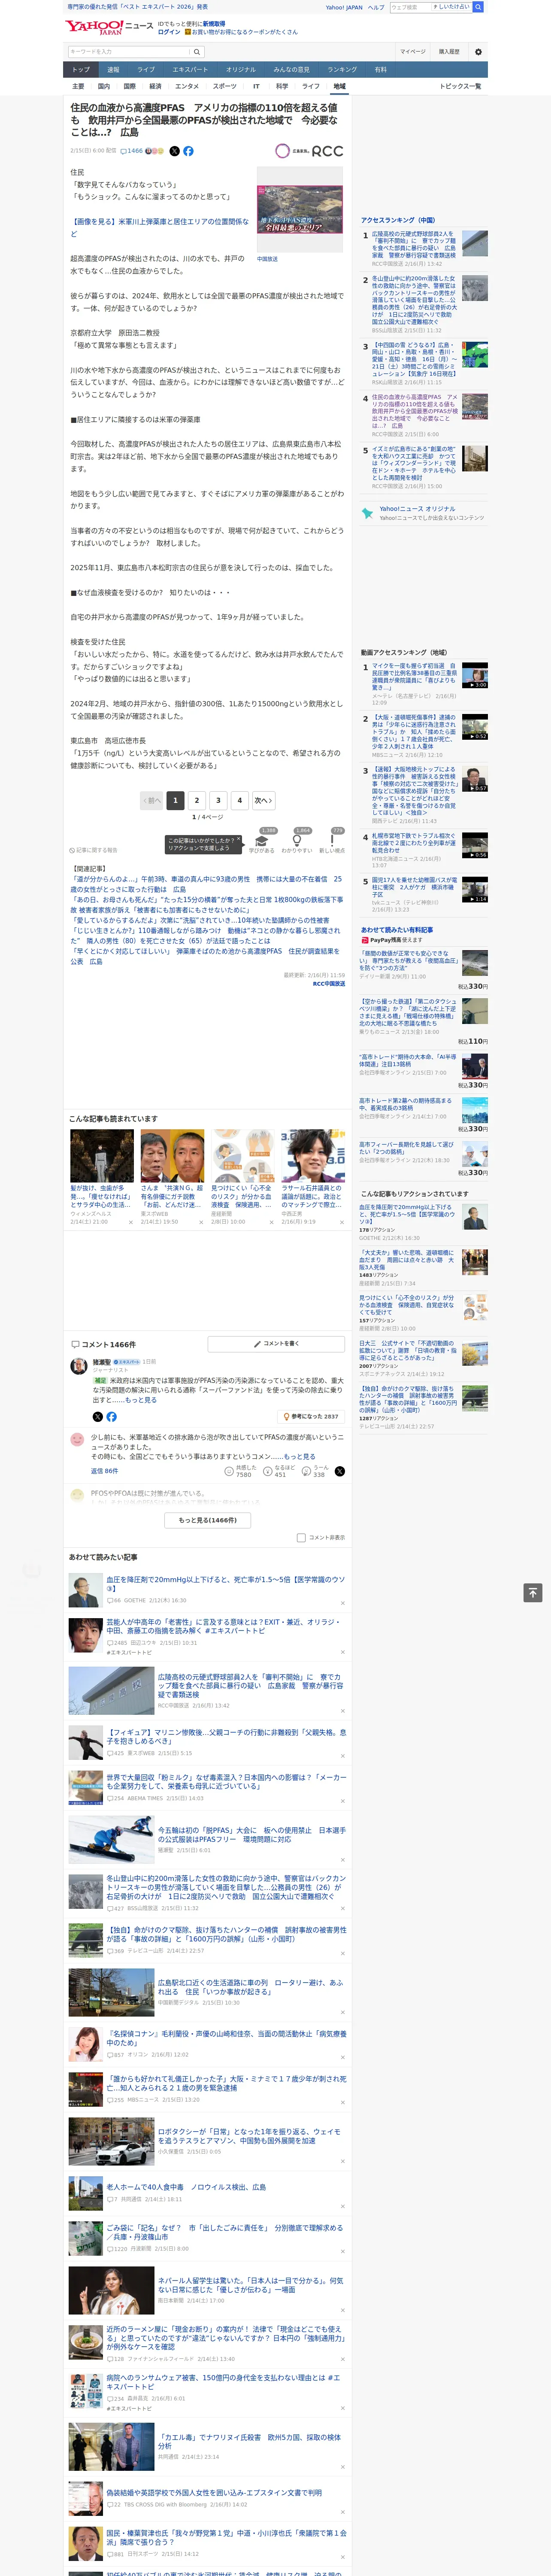Go to article page 2
The image size is (551, 2576).
click(x=197, y=800)
